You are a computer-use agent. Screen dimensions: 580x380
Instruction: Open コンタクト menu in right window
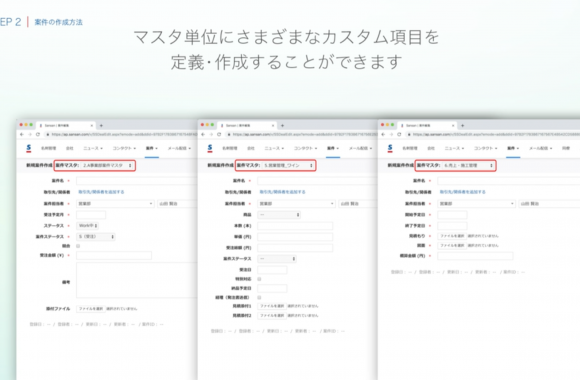coord(486,148)
